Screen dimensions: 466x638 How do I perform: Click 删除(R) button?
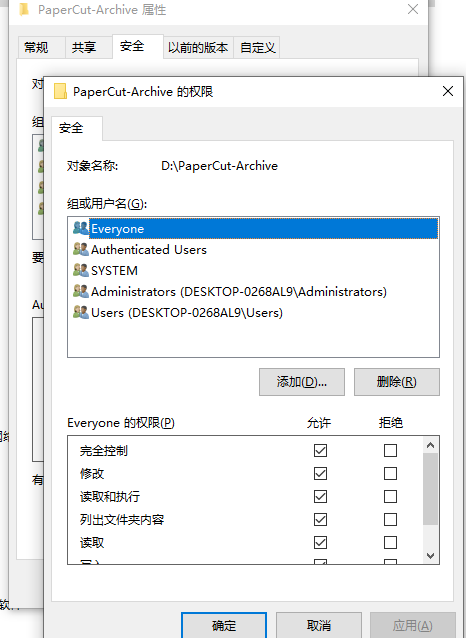(397, 382)
